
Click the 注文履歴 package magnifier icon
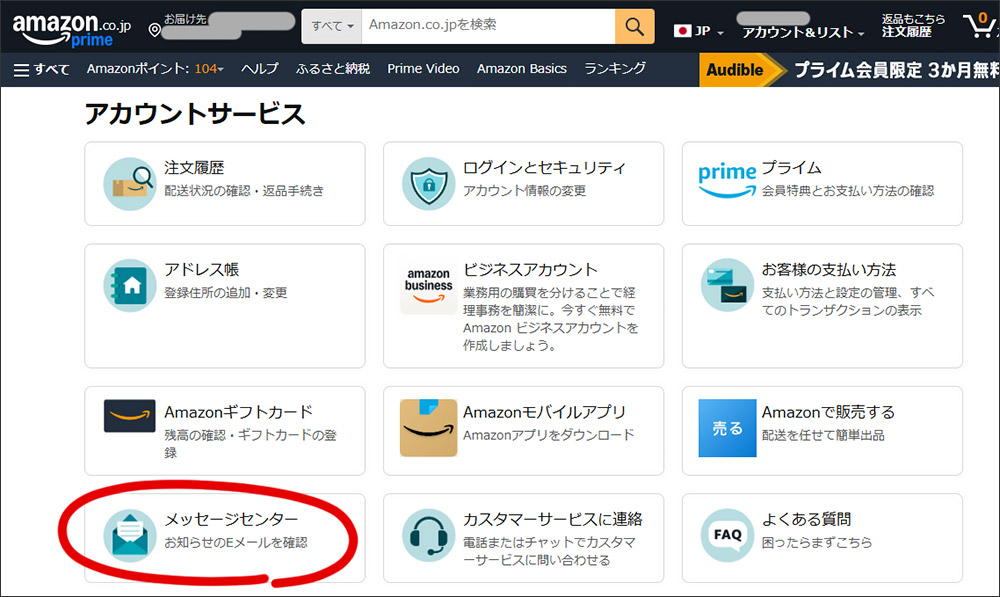pyautogui.click(x=129, y=184)
